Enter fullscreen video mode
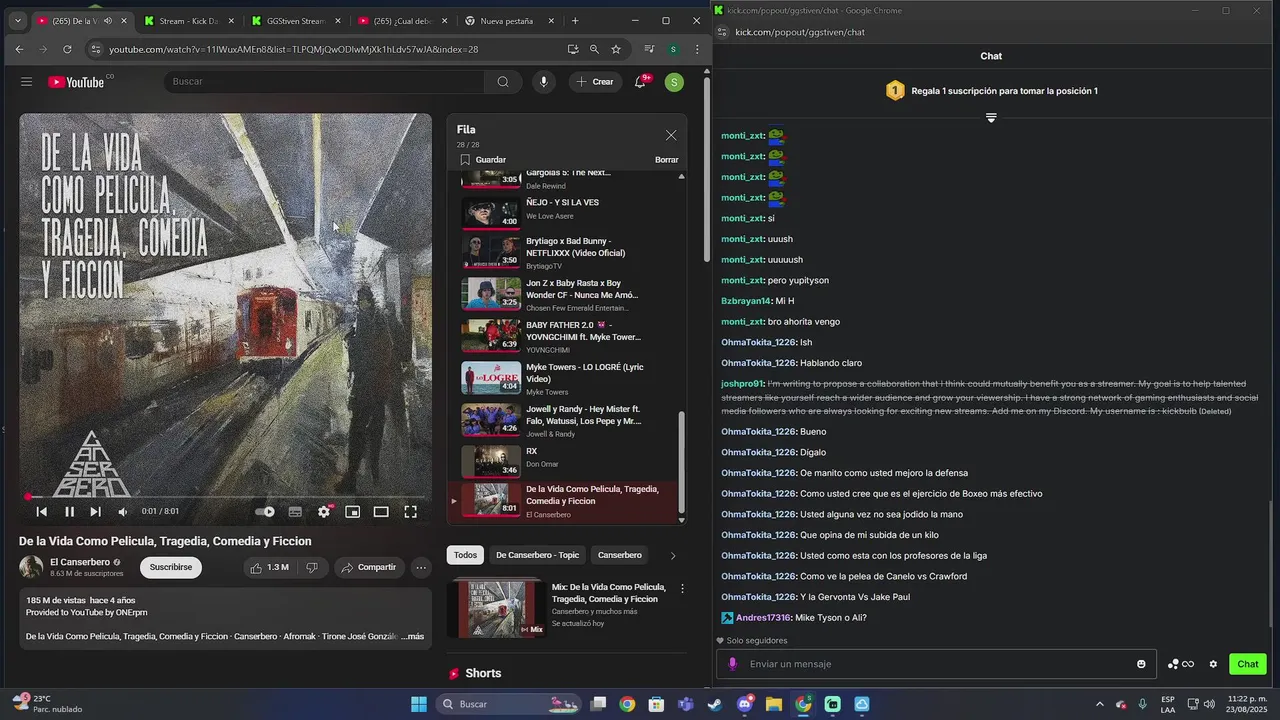 pos(410,512)
